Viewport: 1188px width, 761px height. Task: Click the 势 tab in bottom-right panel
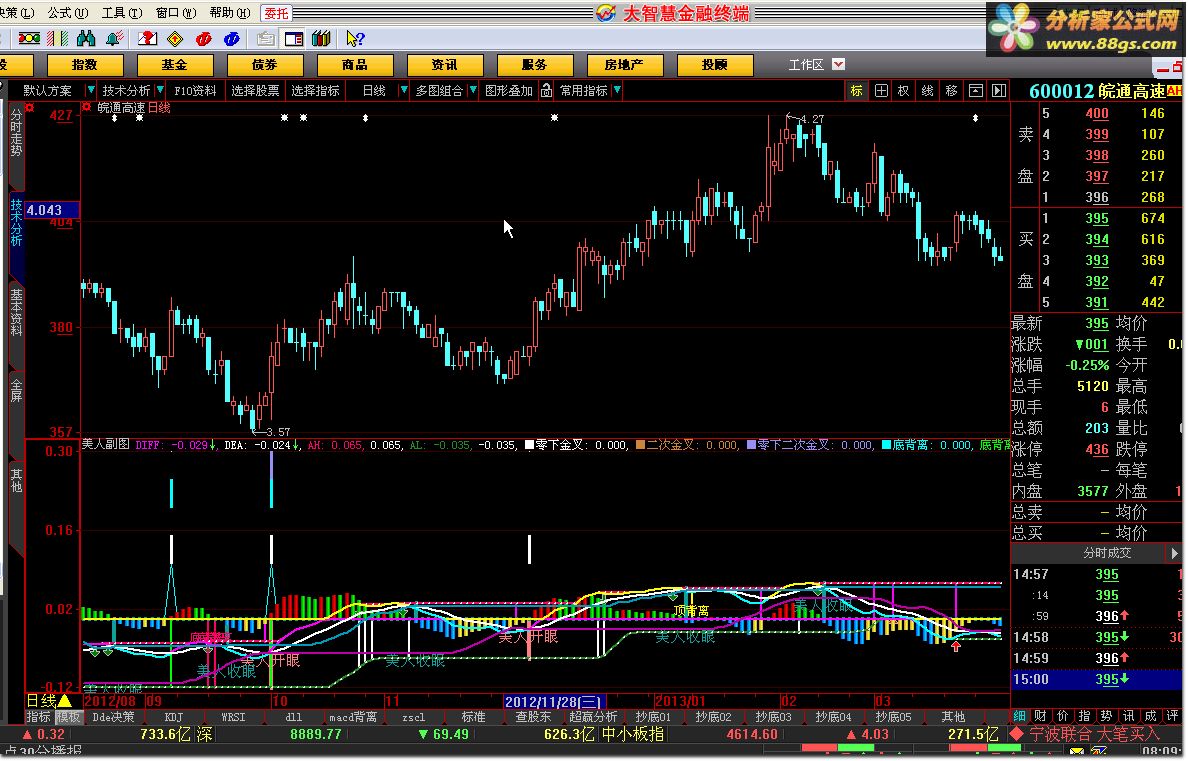point(1106,716)
